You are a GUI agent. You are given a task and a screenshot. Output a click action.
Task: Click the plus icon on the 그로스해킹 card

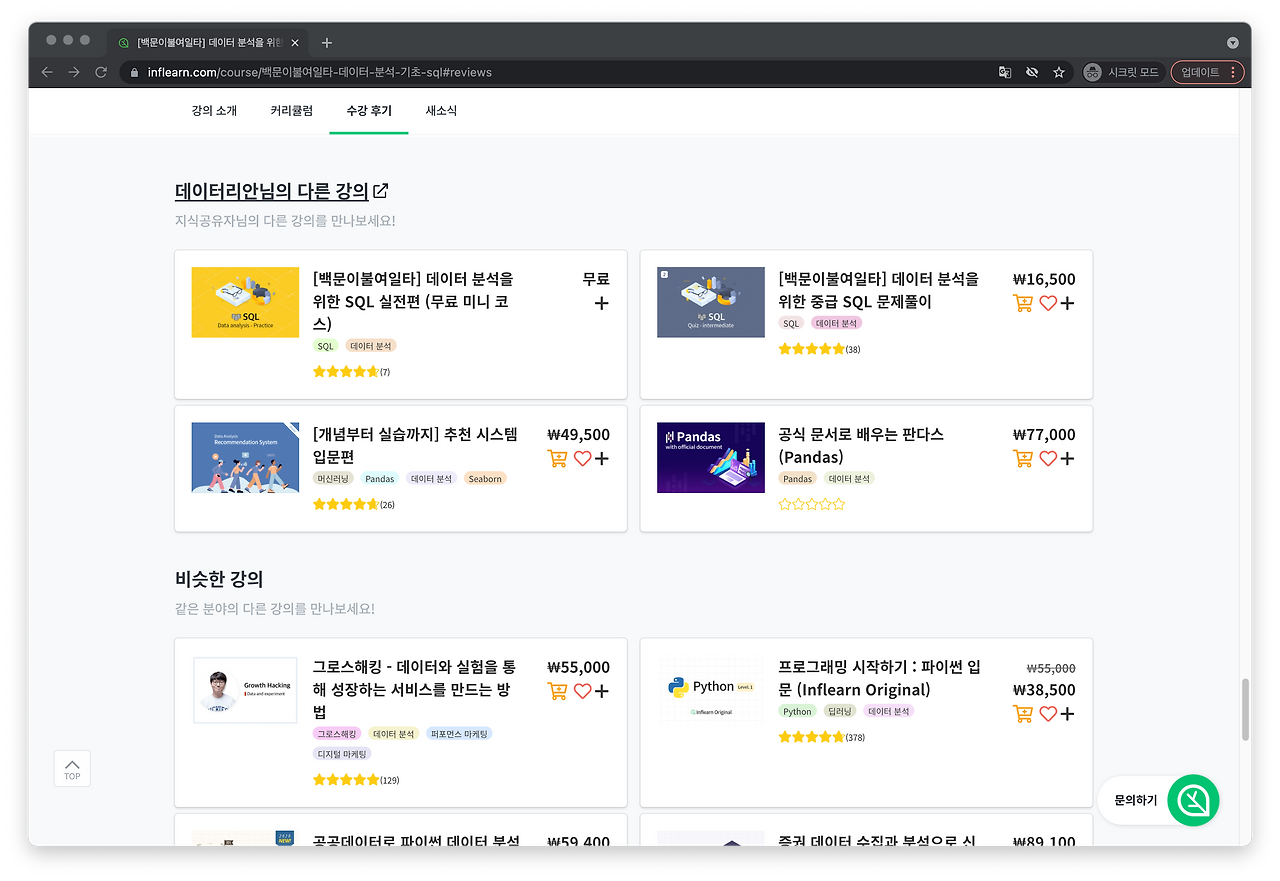pyautogui.click(x=601, y=691)
